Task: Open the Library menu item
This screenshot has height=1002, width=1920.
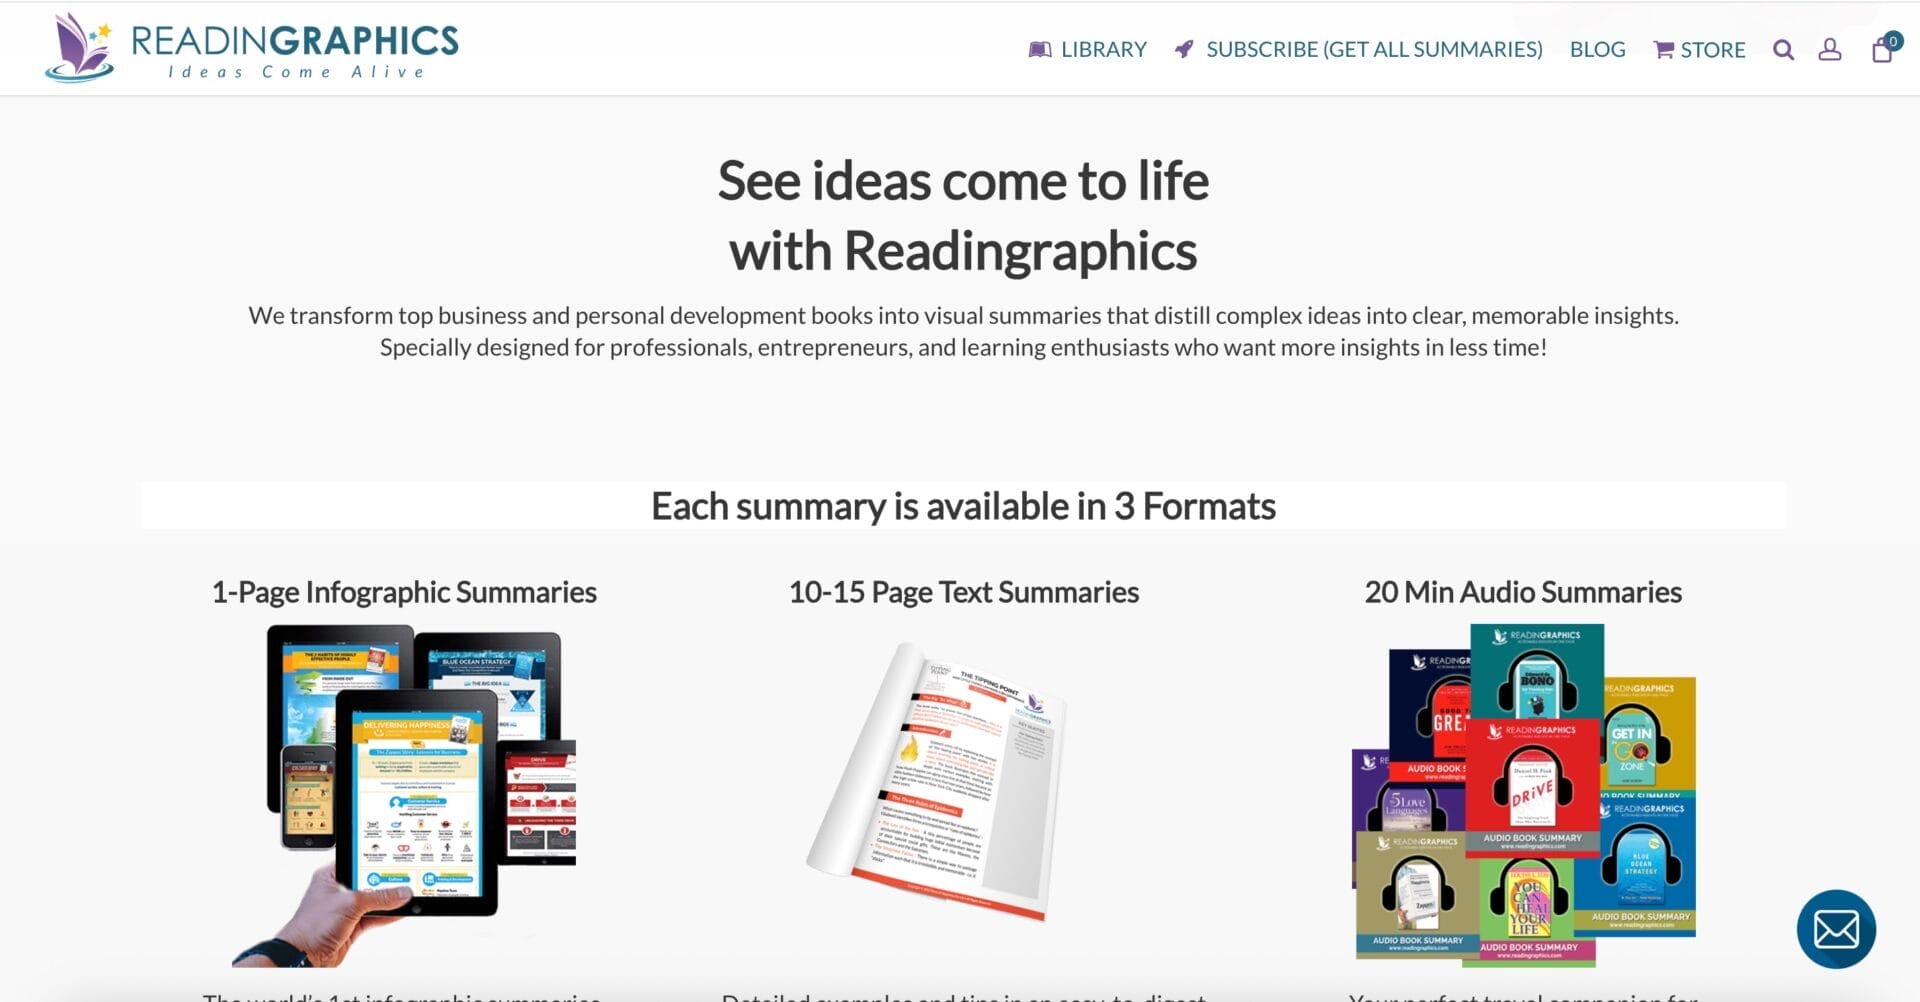Action: (1087, 49)
